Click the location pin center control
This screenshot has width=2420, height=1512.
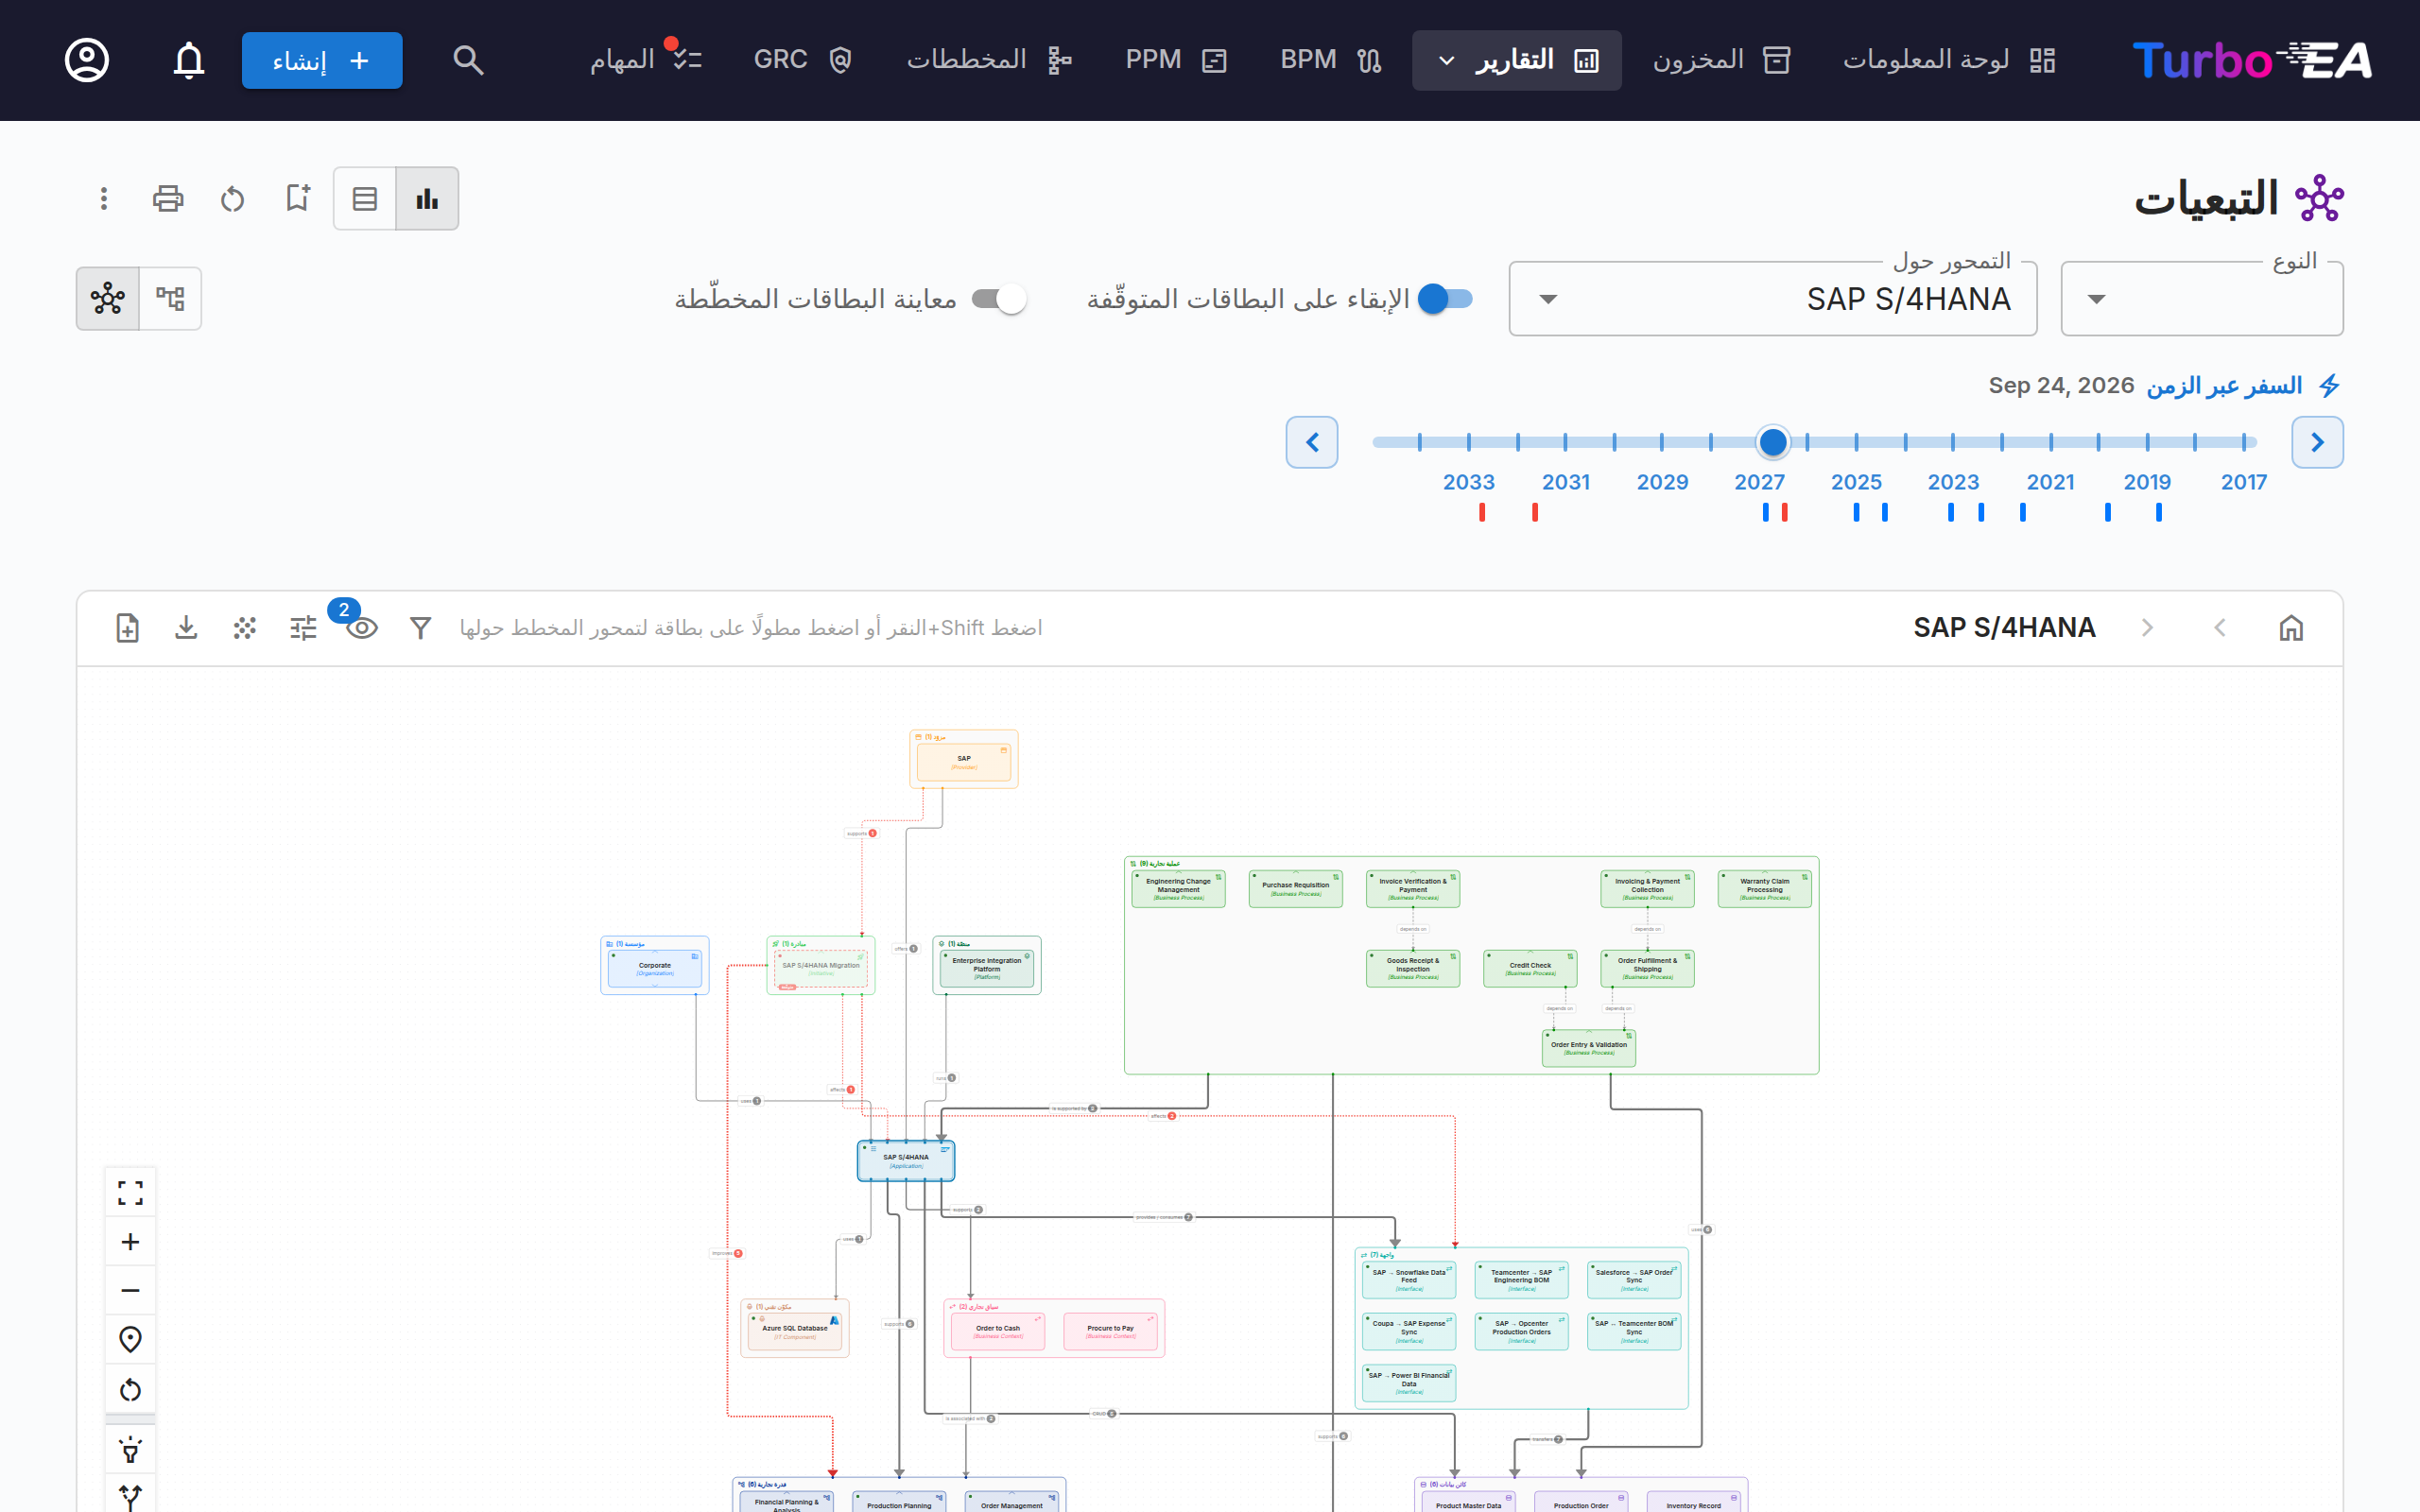(x=130, y=1340)
